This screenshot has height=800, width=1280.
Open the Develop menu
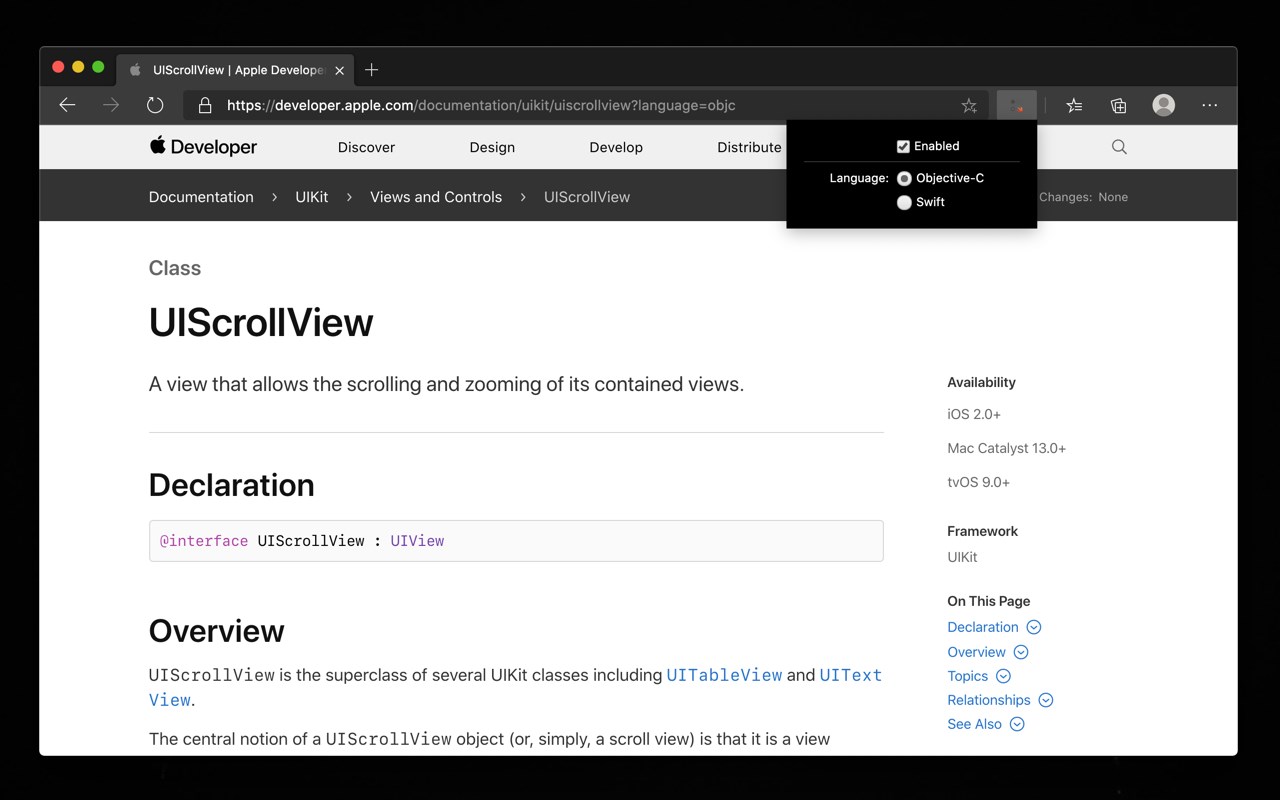point(616,147)
